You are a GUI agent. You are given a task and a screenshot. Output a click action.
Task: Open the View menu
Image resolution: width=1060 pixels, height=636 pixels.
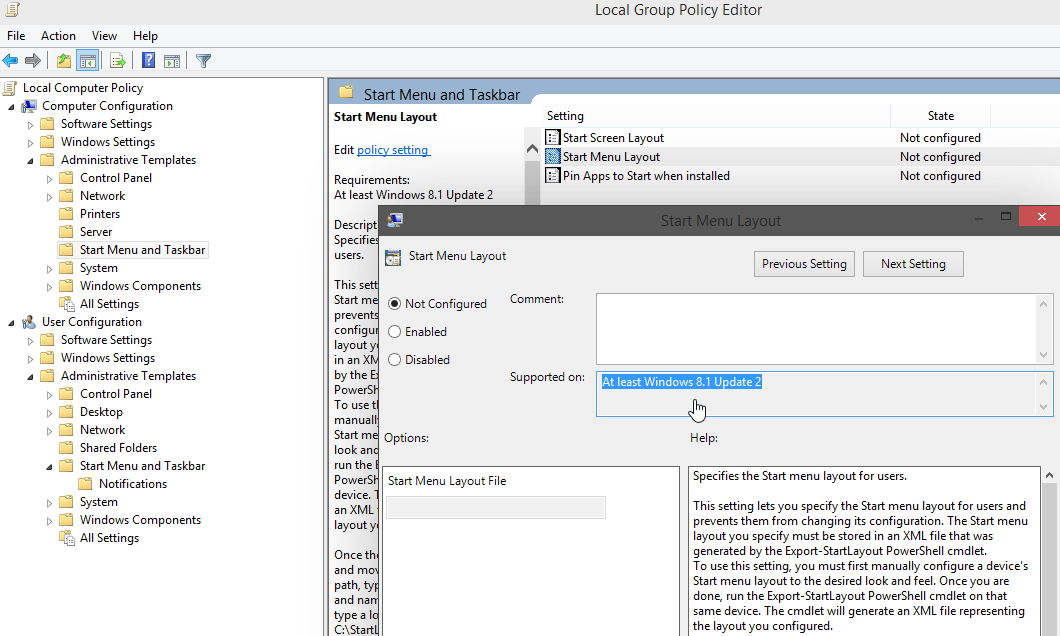[104, 36]
